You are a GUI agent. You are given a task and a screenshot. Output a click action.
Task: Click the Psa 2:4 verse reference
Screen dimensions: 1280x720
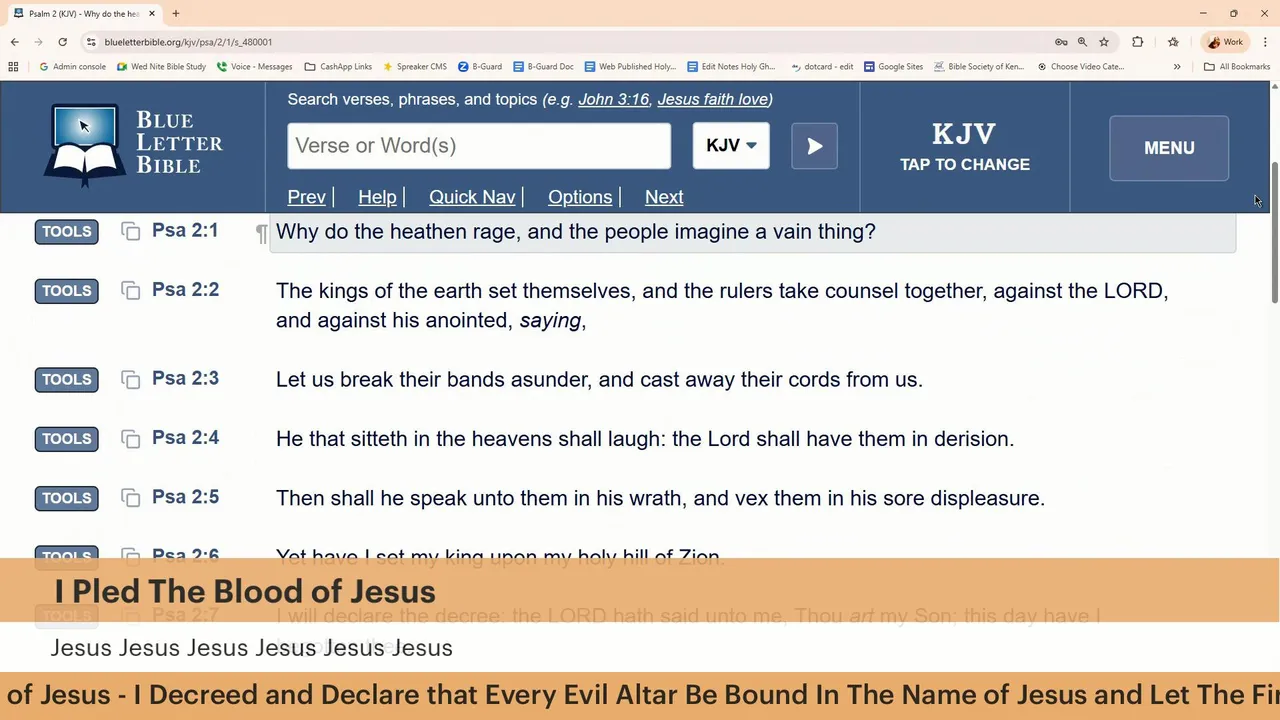[x=185, y=438]
